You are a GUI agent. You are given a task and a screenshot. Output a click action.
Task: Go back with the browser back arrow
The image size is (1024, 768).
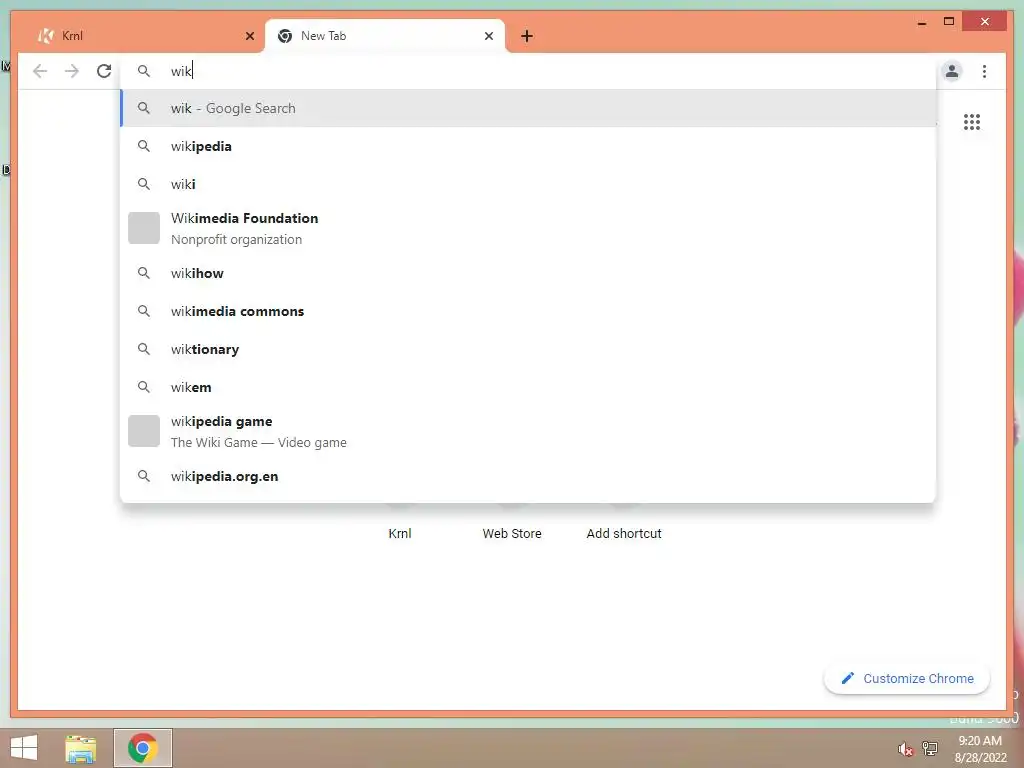40,71
